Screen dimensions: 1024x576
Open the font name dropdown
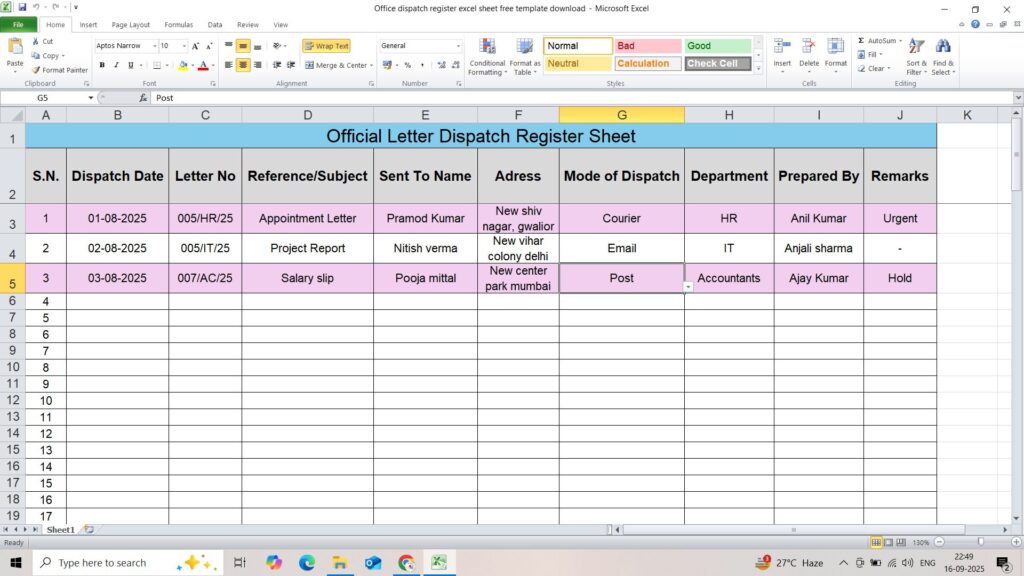click(x=154, y=46)
